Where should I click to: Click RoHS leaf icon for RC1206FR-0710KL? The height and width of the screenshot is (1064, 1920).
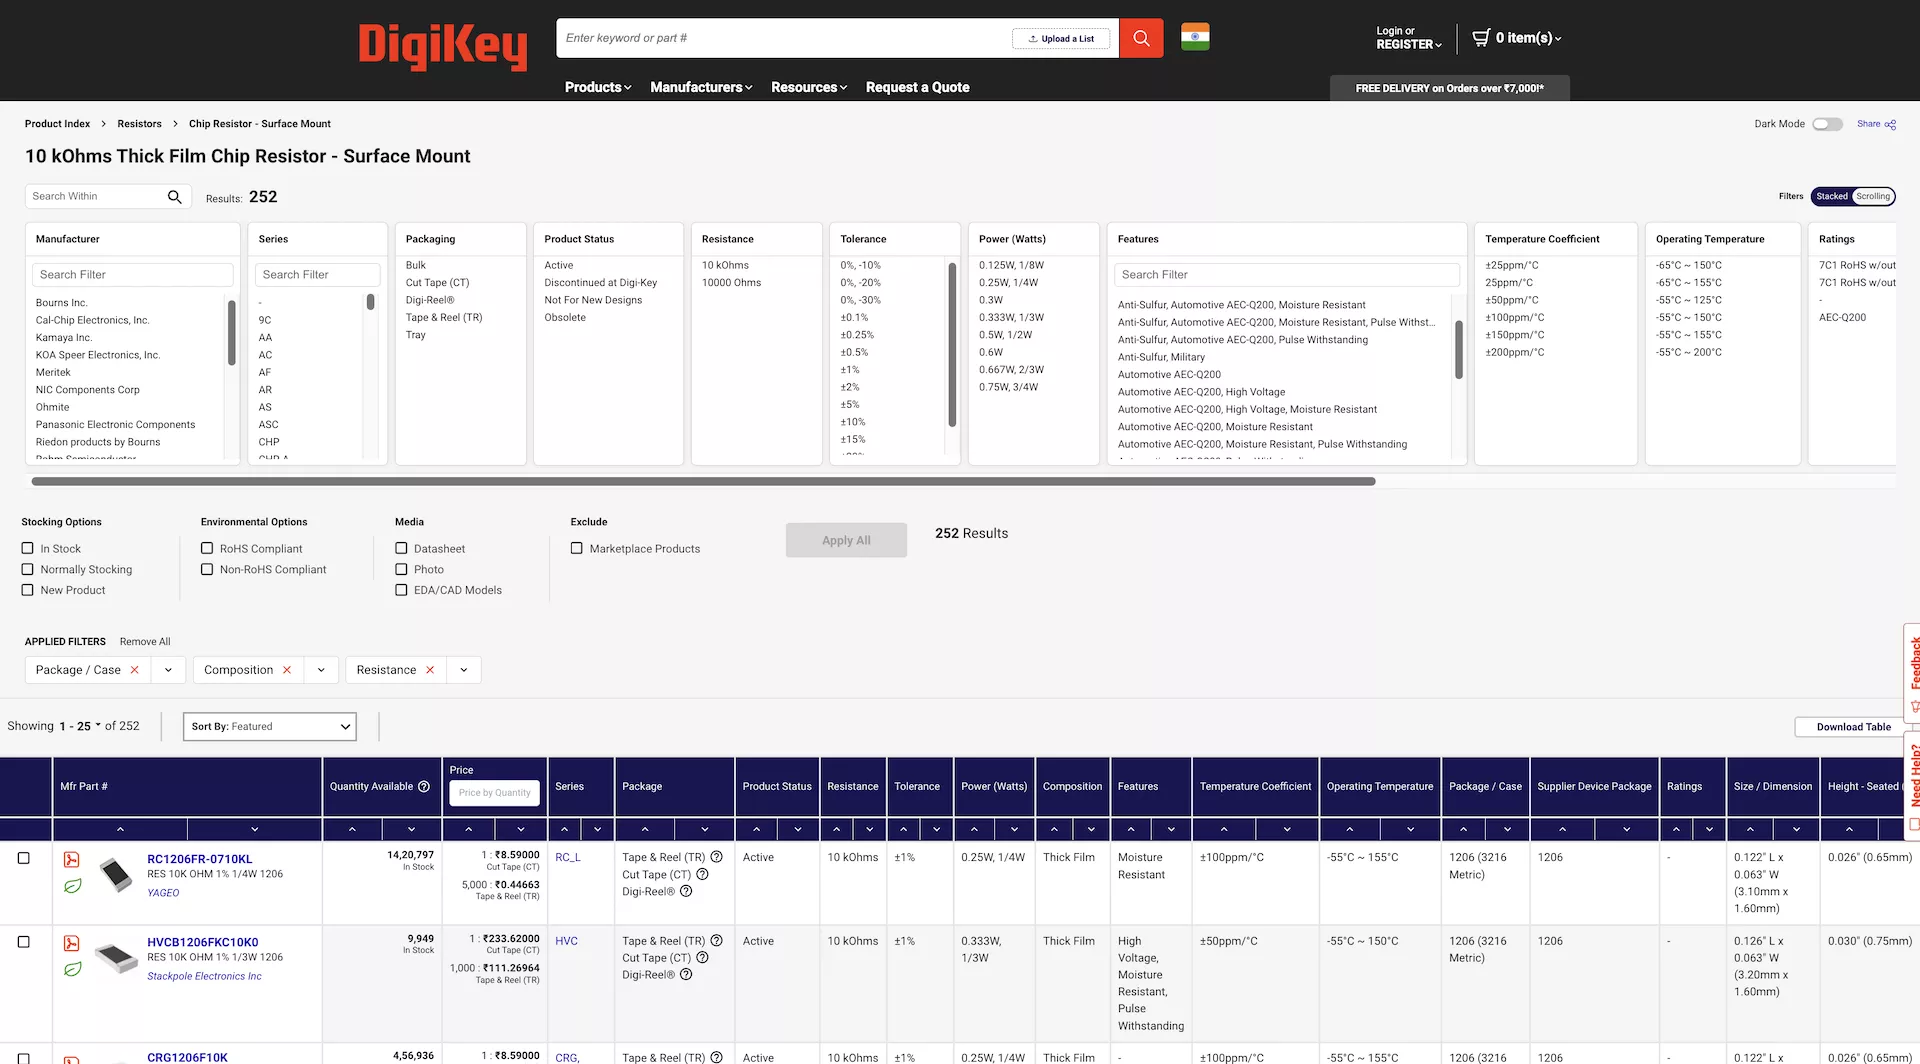click(x=72, y=886)
